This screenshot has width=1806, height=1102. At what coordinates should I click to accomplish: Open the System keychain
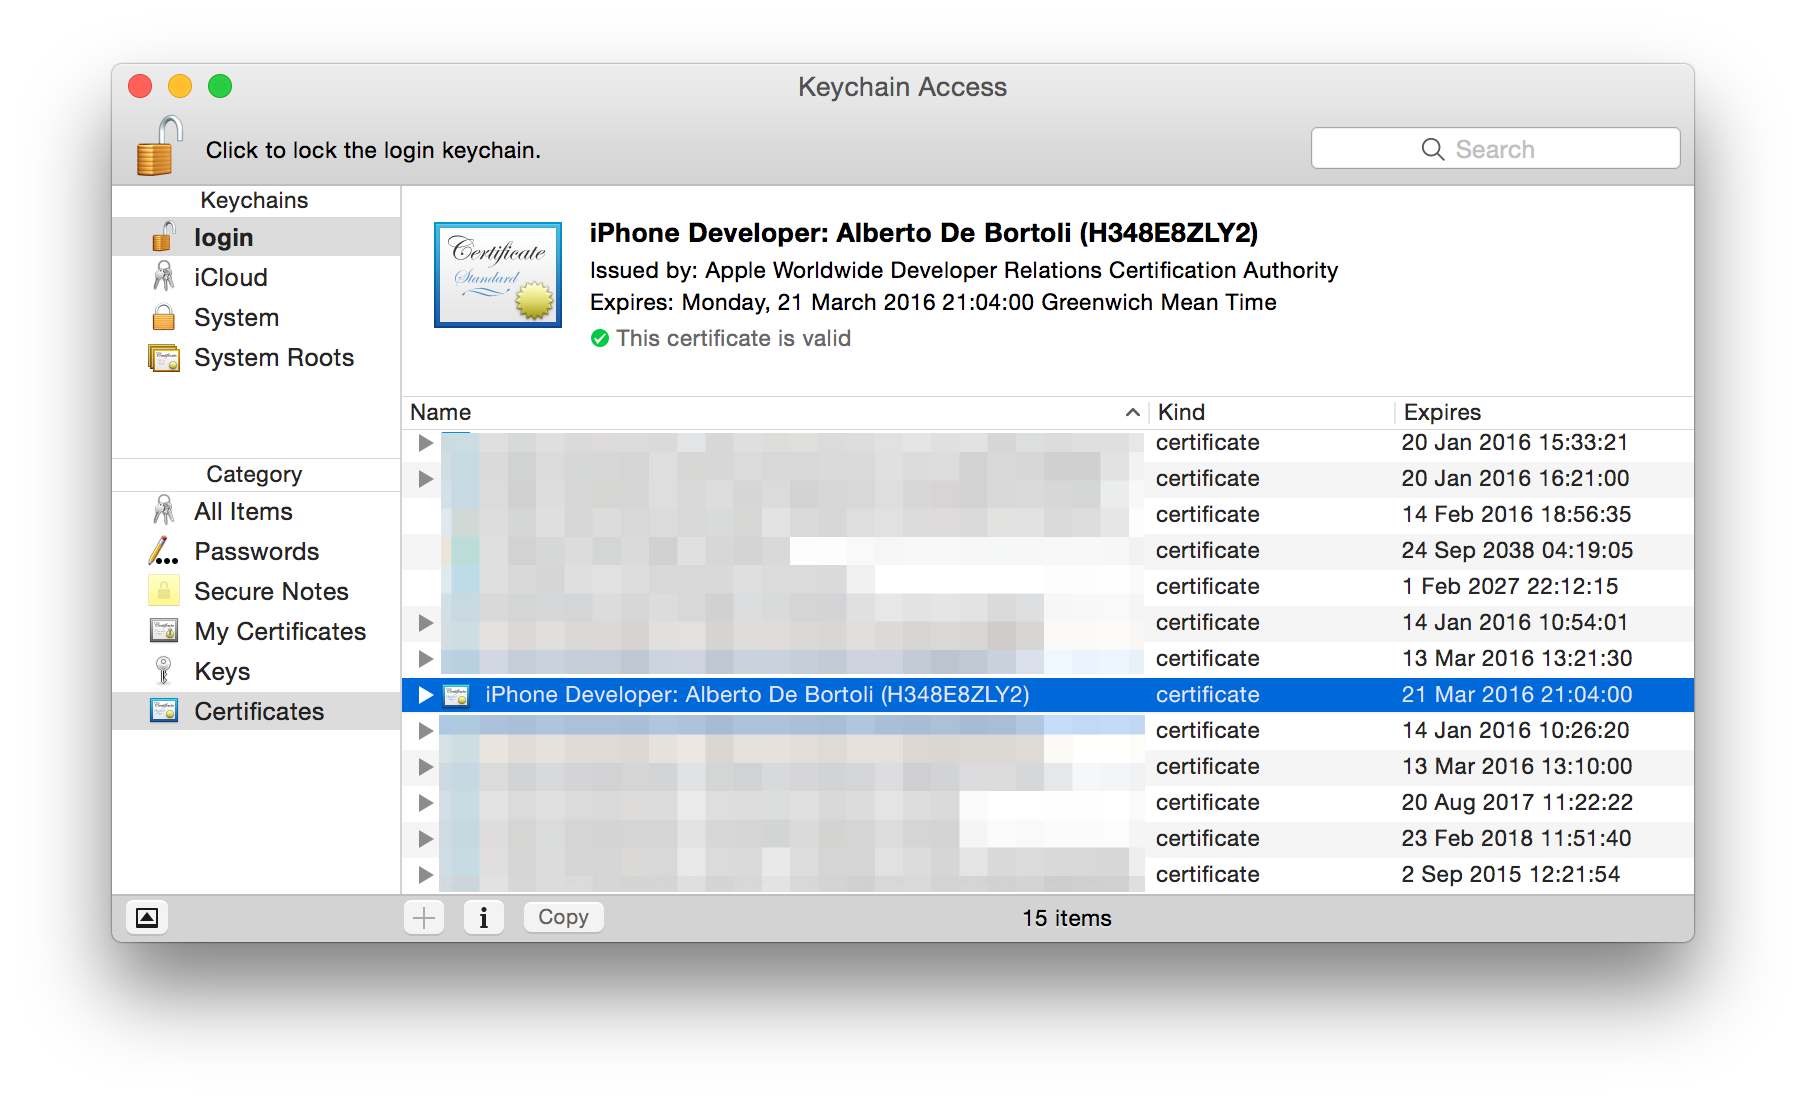click(x=236, y=317)
